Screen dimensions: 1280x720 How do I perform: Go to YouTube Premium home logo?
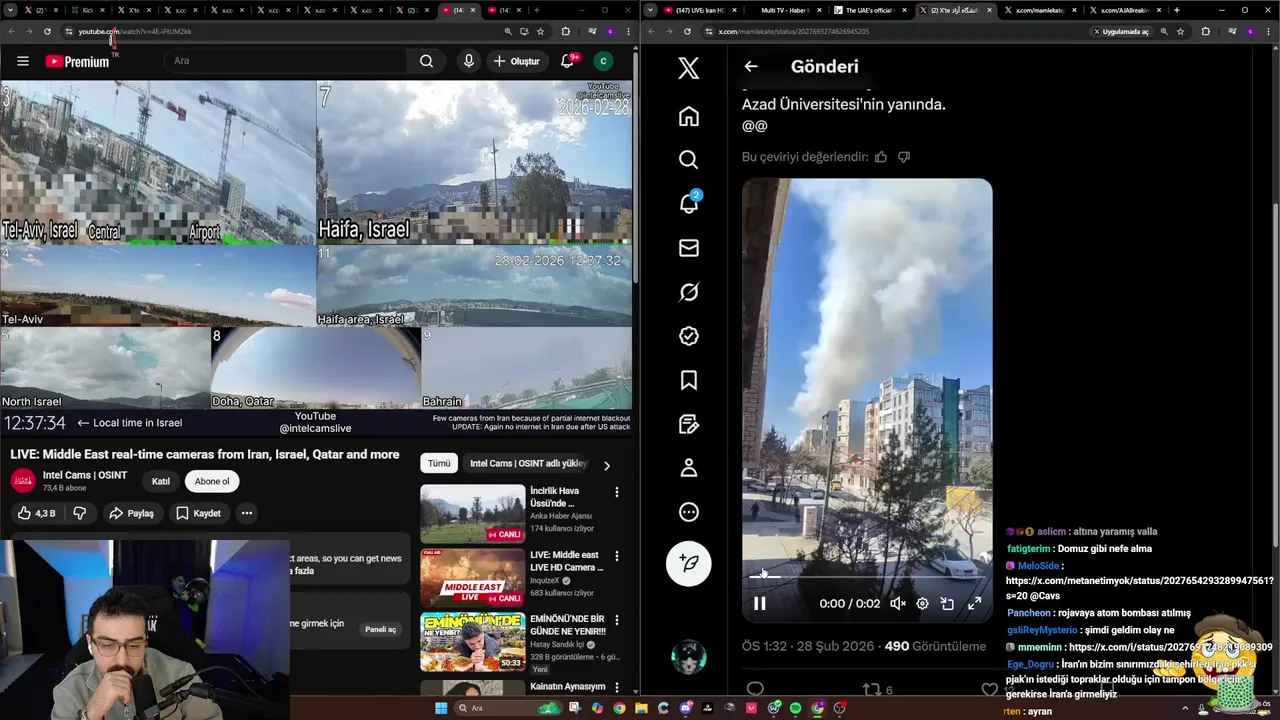tap(79, 61)
